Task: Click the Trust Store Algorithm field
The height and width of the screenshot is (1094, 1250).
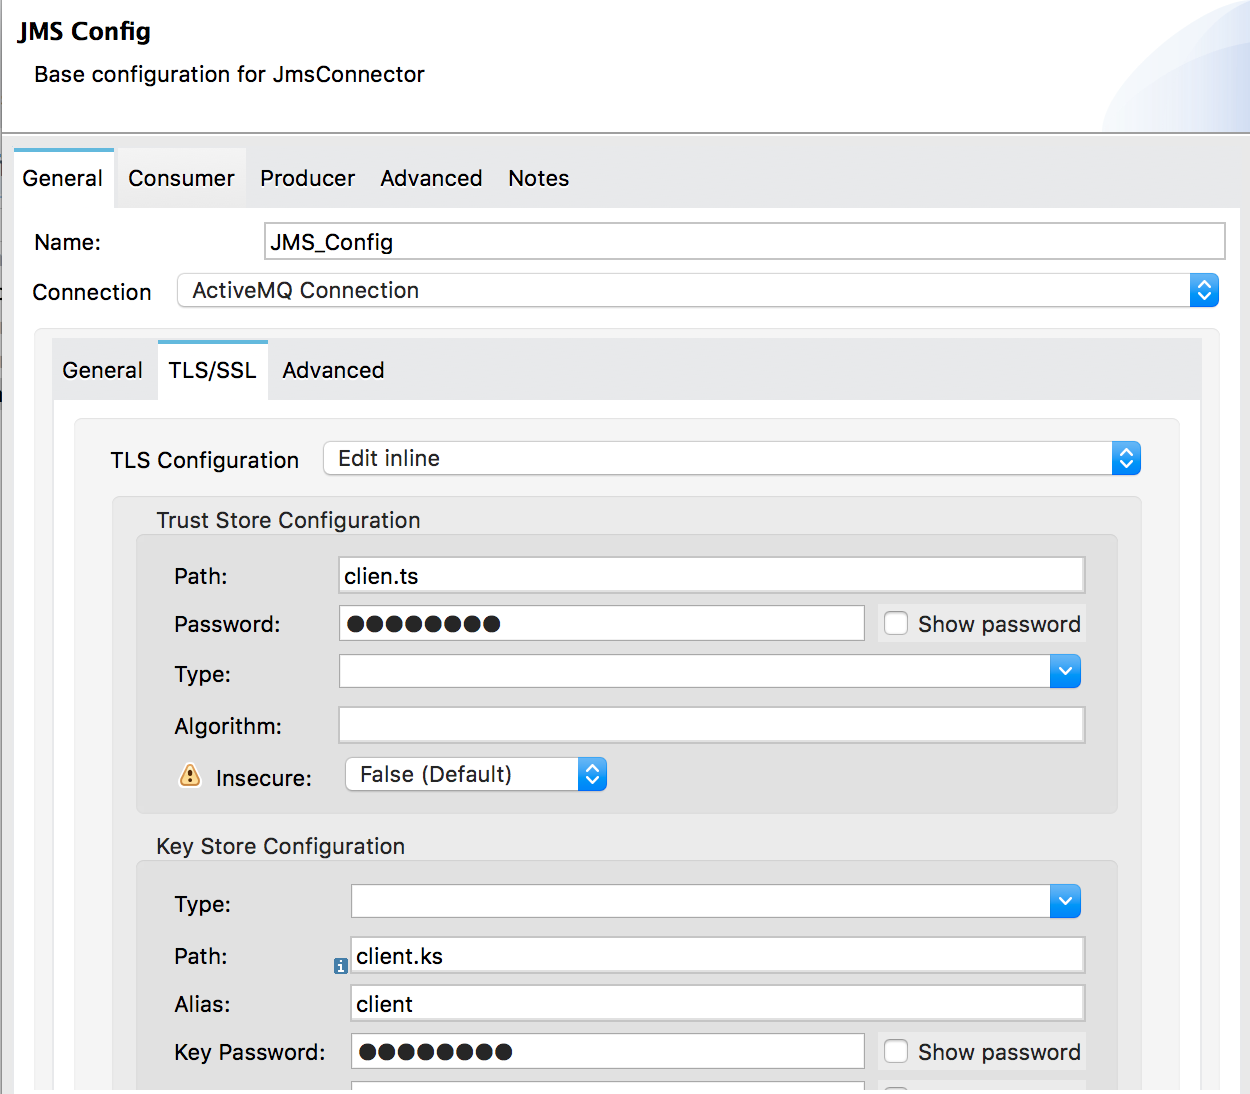Action: [x=711, y=726]
